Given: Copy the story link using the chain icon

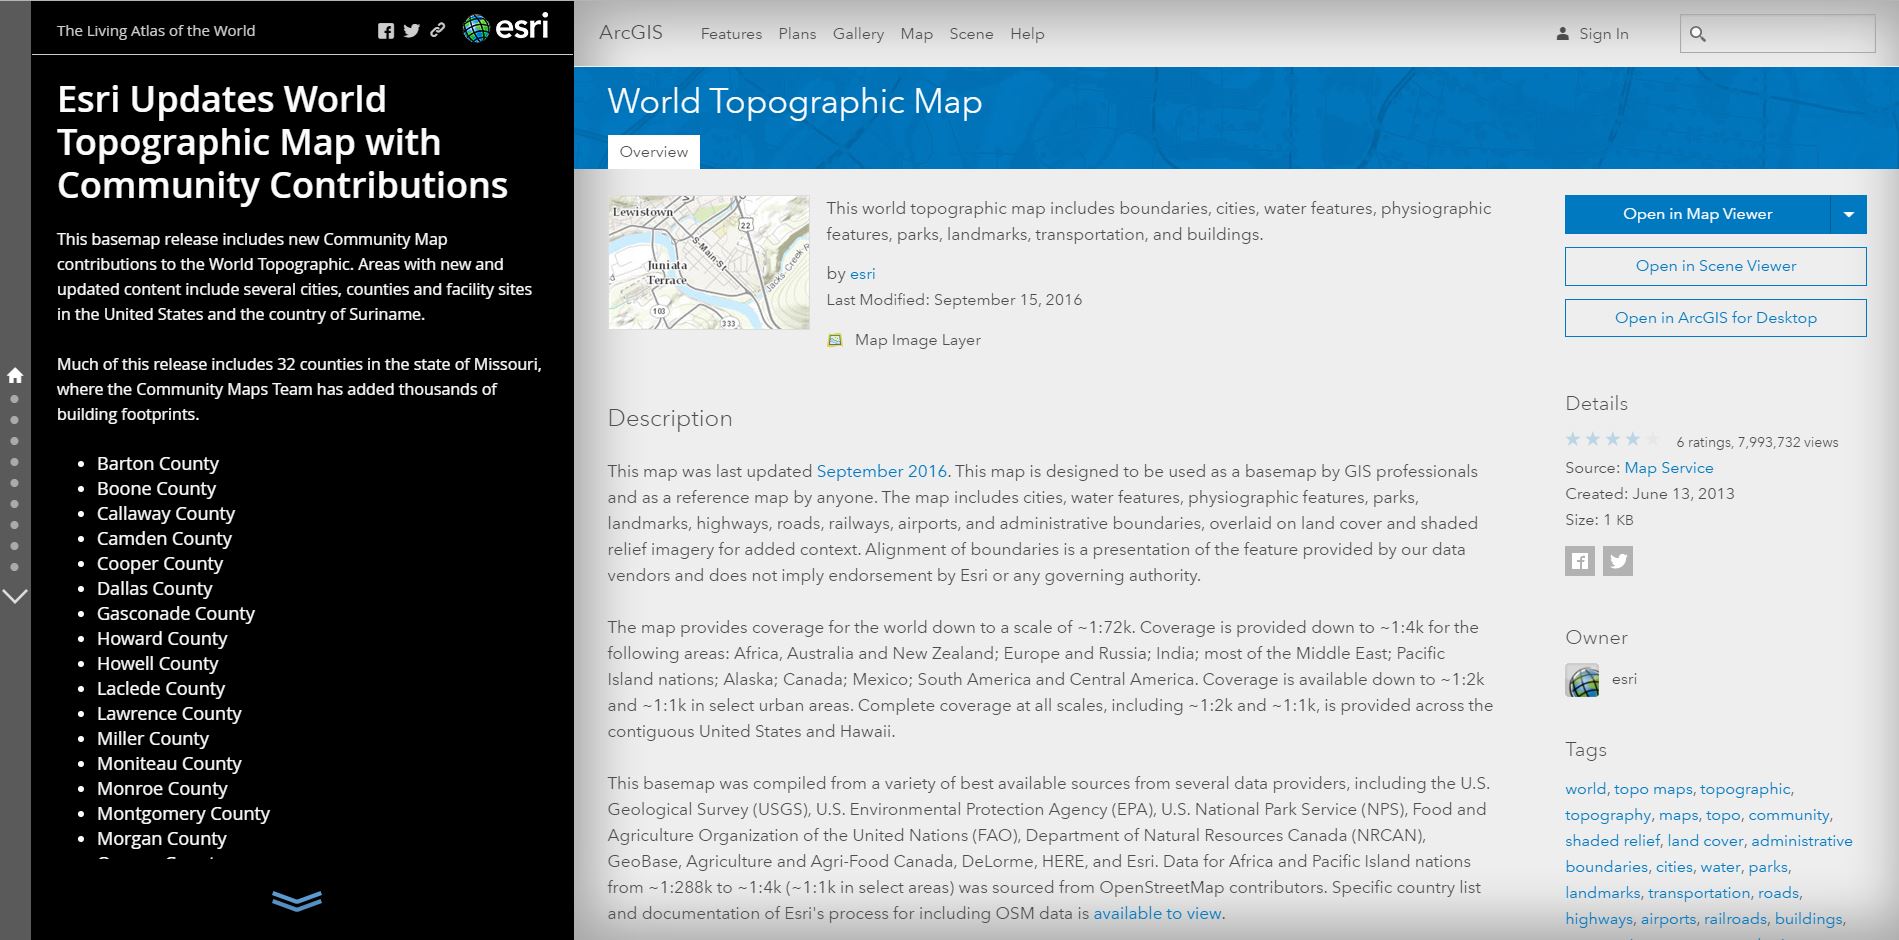Looking at the screenshot, I should point(437,30).
